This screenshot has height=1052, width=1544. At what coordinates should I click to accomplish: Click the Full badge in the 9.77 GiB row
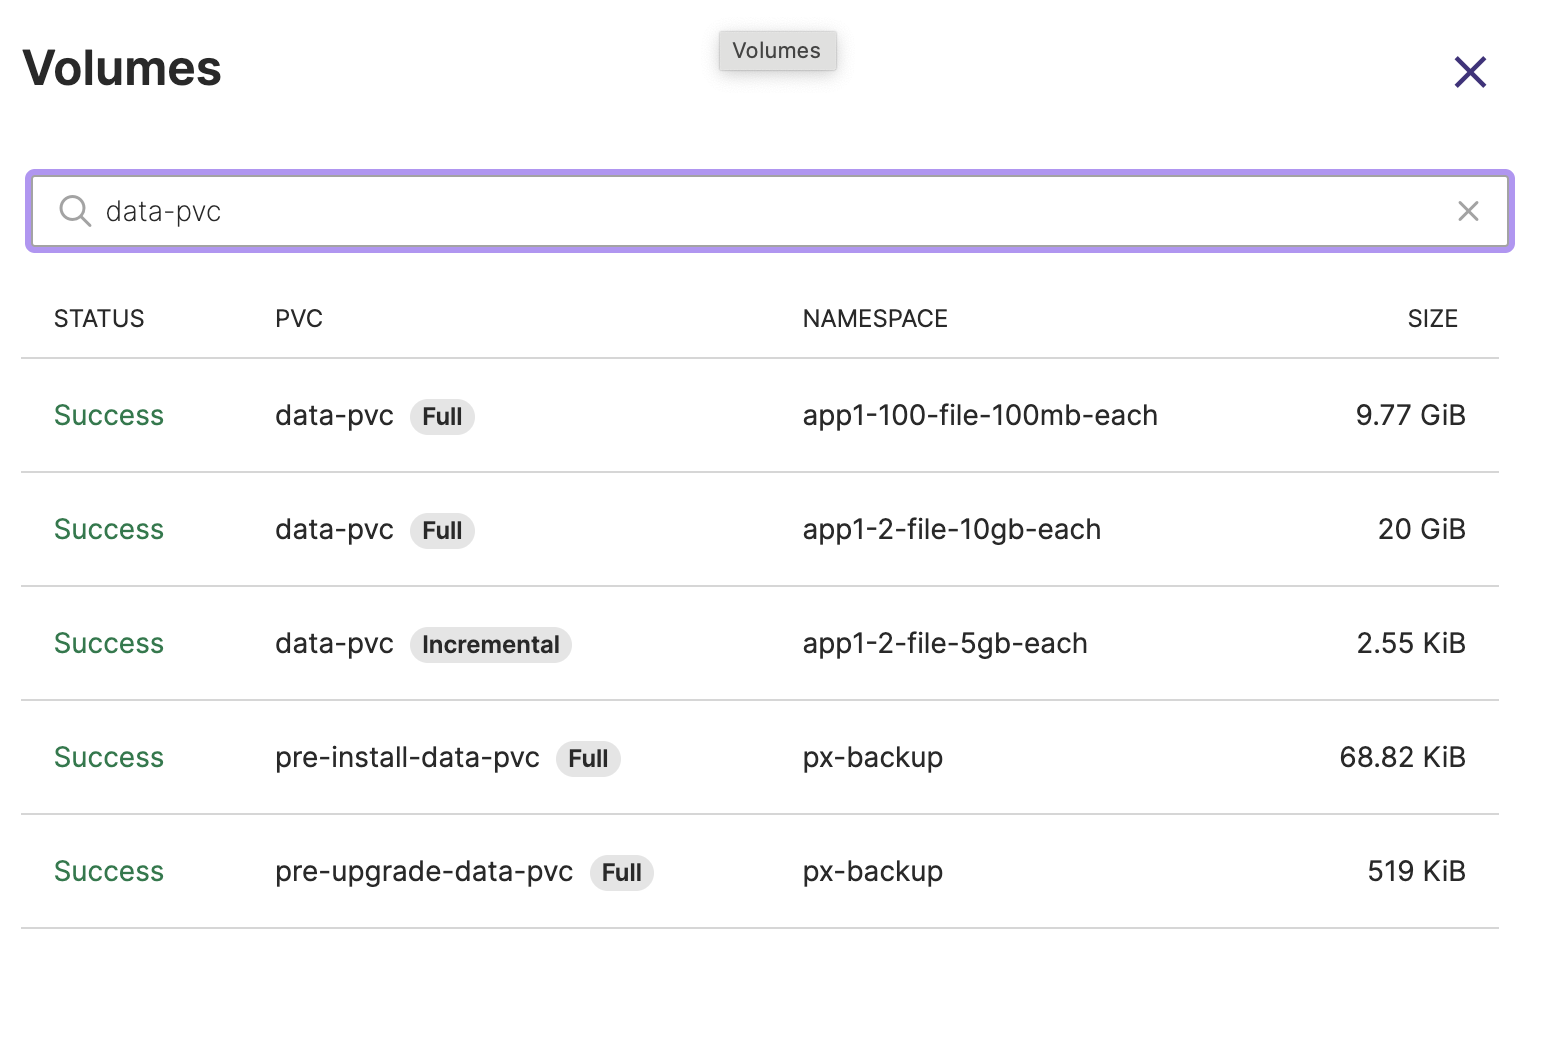[x=442, y=417]
